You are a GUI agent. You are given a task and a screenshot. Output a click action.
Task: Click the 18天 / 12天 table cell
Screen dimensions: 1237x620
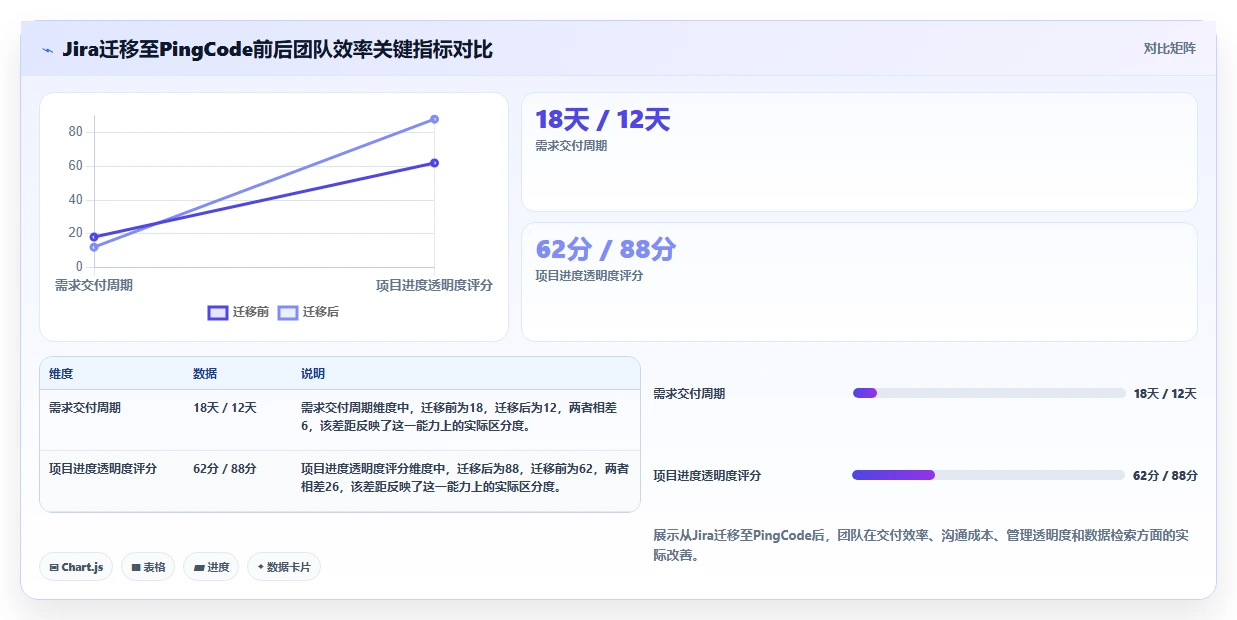[x=225, y=408]
